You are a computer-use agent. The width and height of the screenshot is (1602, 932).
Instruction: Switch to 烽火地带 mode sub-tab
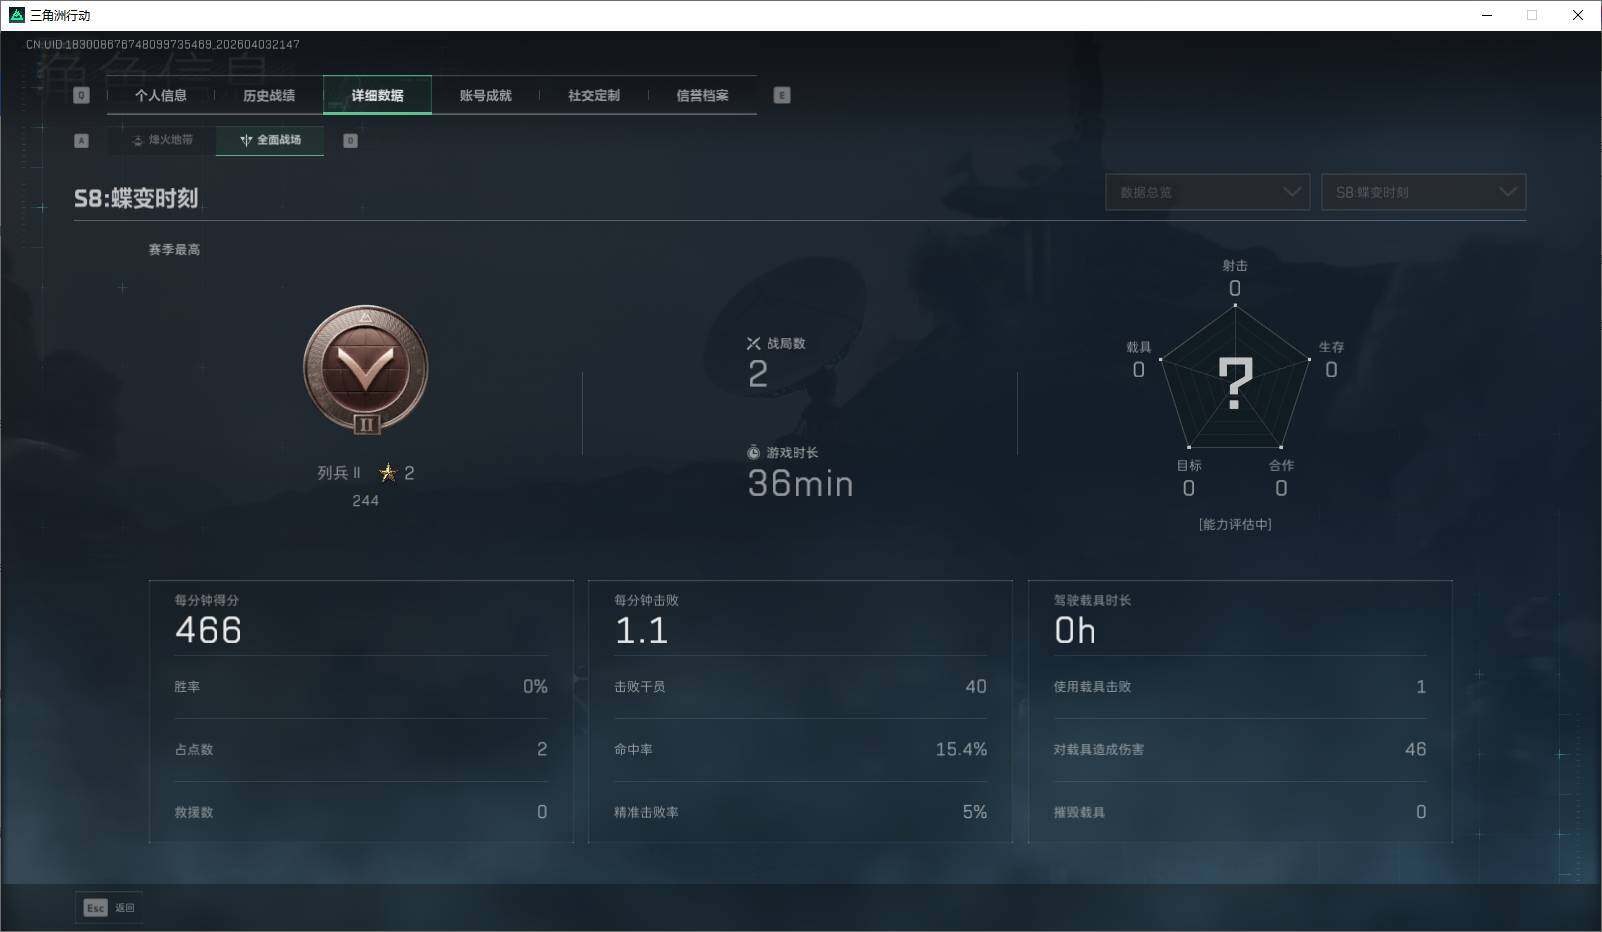162,140
